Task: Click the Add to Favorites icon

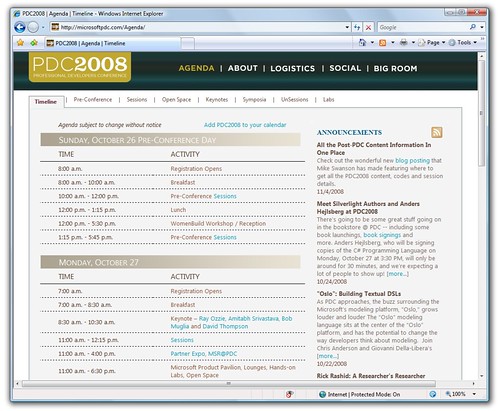Action: click(x=34, y=43)
